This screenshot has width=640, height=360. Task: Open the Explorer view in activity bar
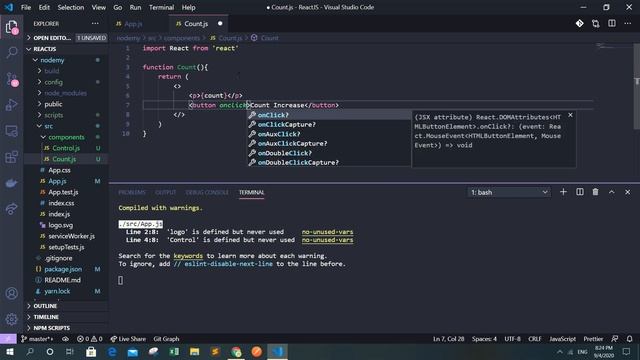[x=11, y=27]
